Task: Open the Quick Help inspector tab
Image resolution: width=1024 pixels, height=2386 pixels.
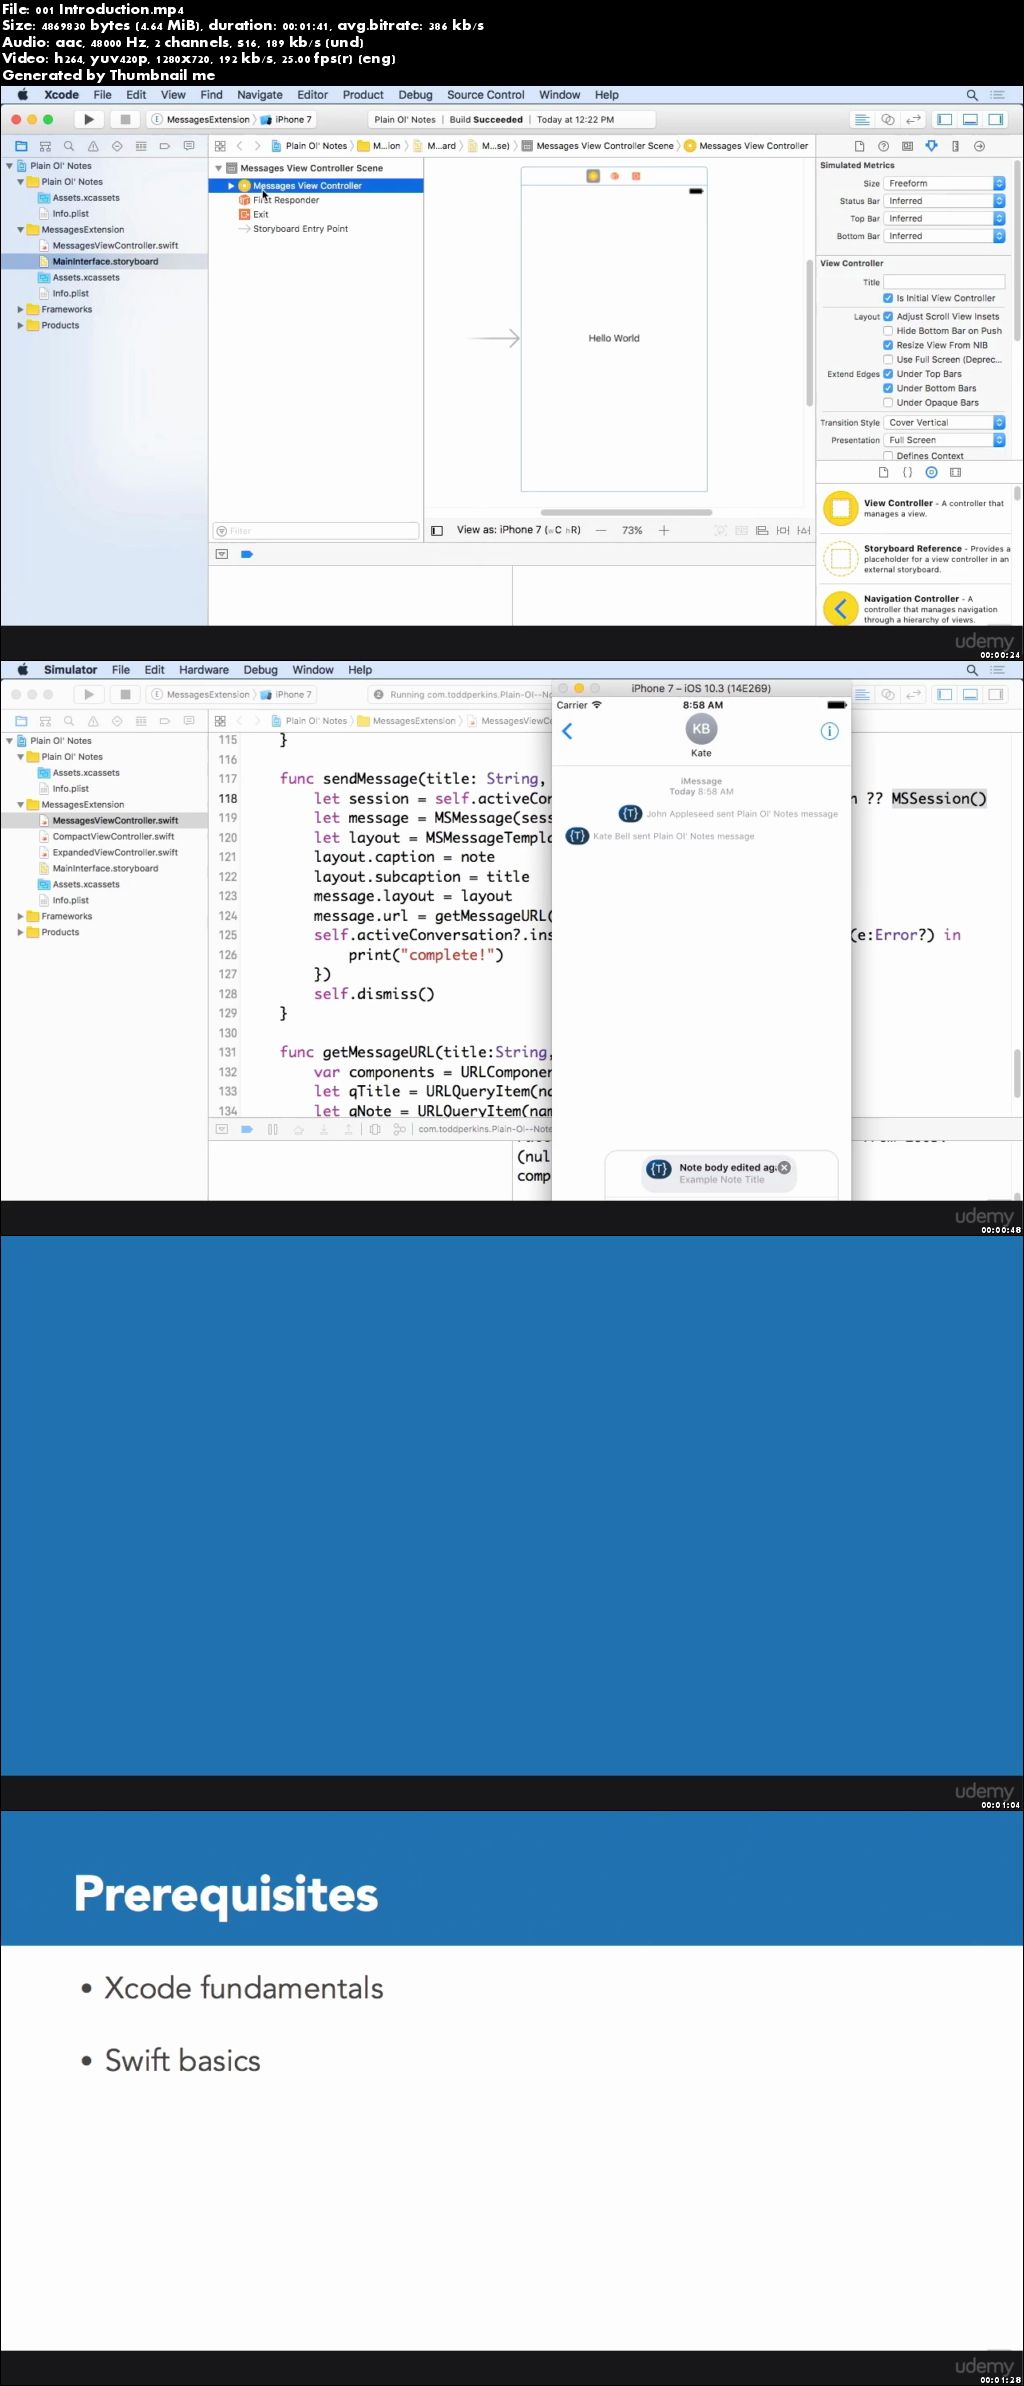Action: click(x=883, y=146)
